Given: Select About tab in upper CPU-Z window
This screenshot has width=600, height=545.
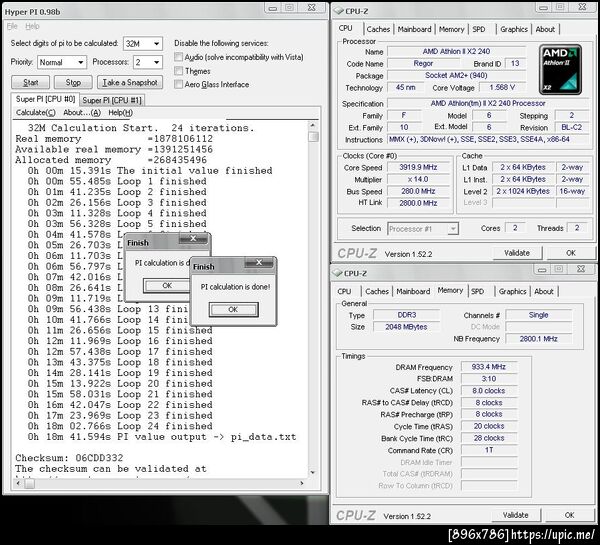Looking at the screenshot, I should 545,29.
